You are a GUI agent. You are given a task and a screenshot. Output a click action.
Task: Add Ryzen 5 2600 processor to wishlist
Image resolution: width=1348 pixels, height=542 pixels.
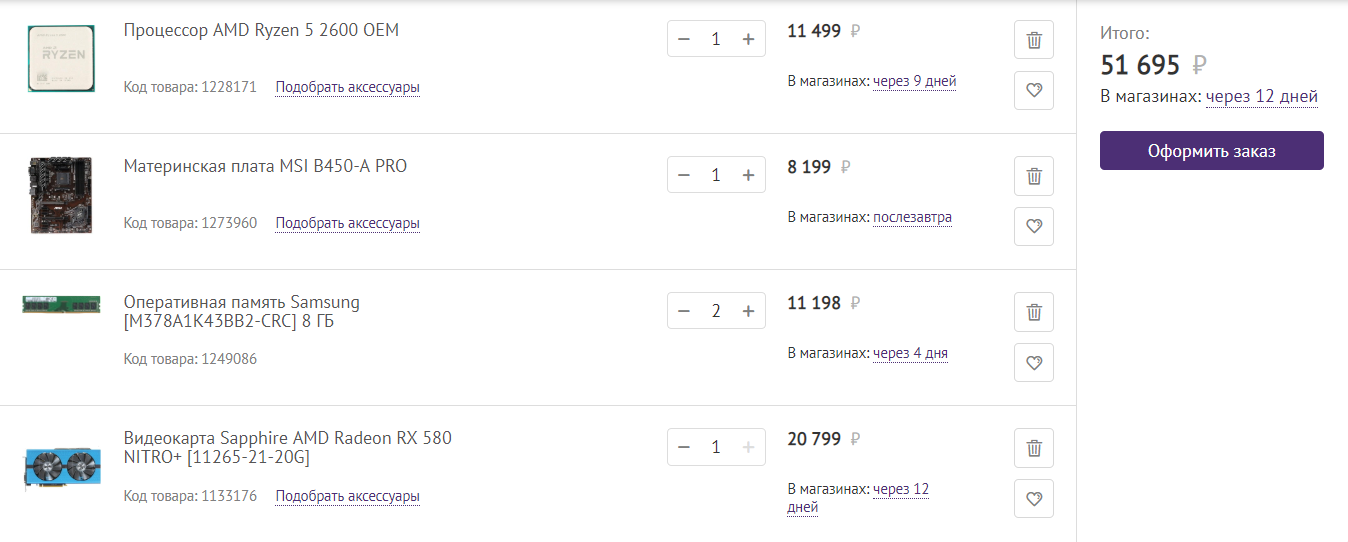point(1034,91)
